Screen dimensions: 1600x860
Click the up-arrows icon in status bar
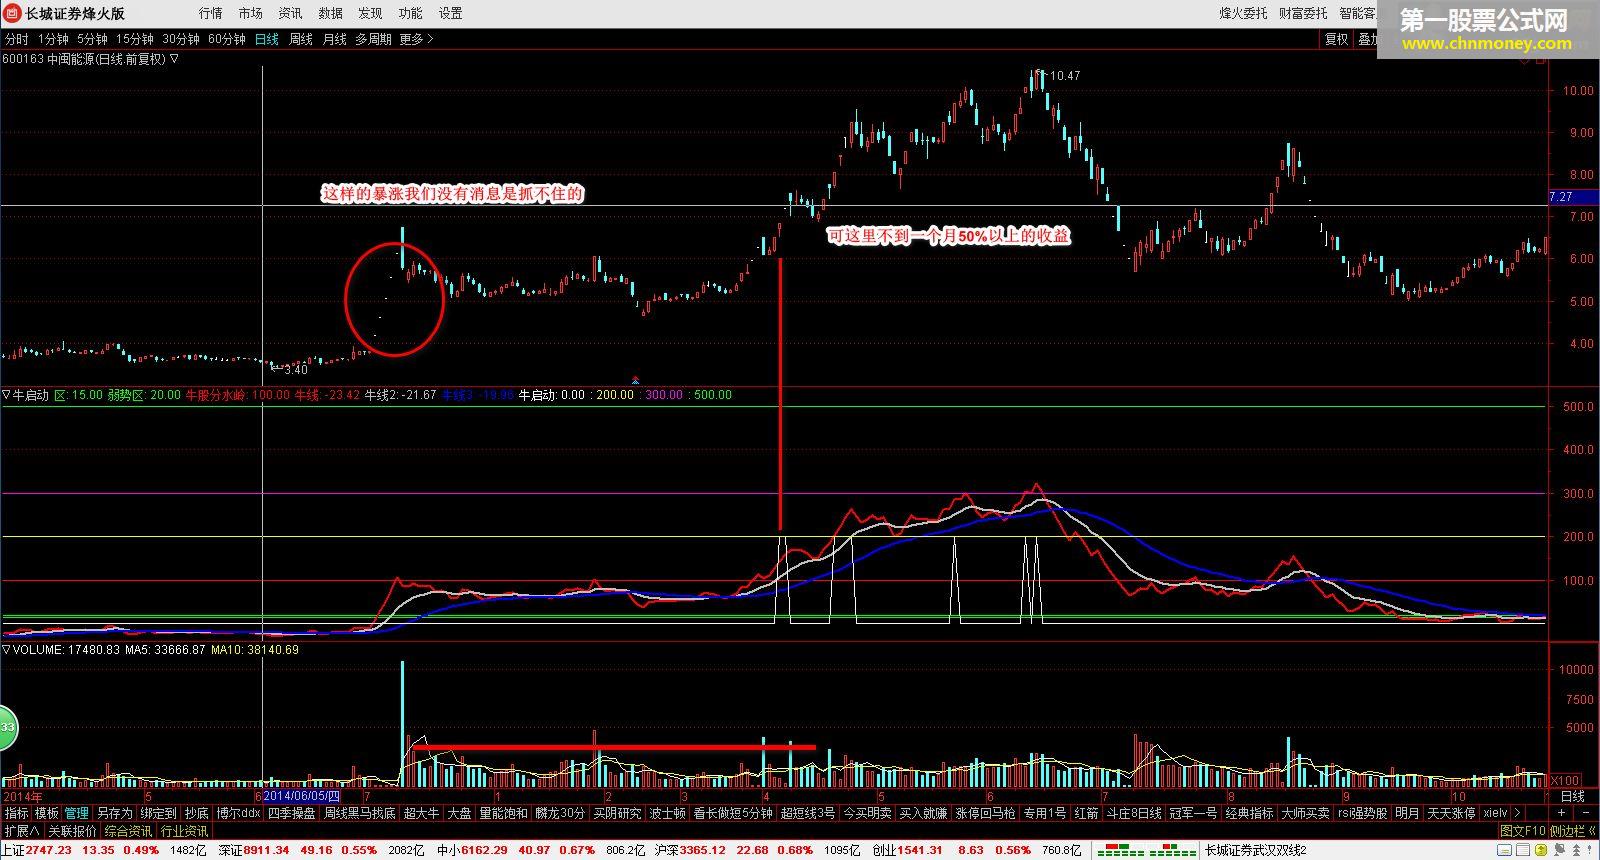[x=1576, y=850]
